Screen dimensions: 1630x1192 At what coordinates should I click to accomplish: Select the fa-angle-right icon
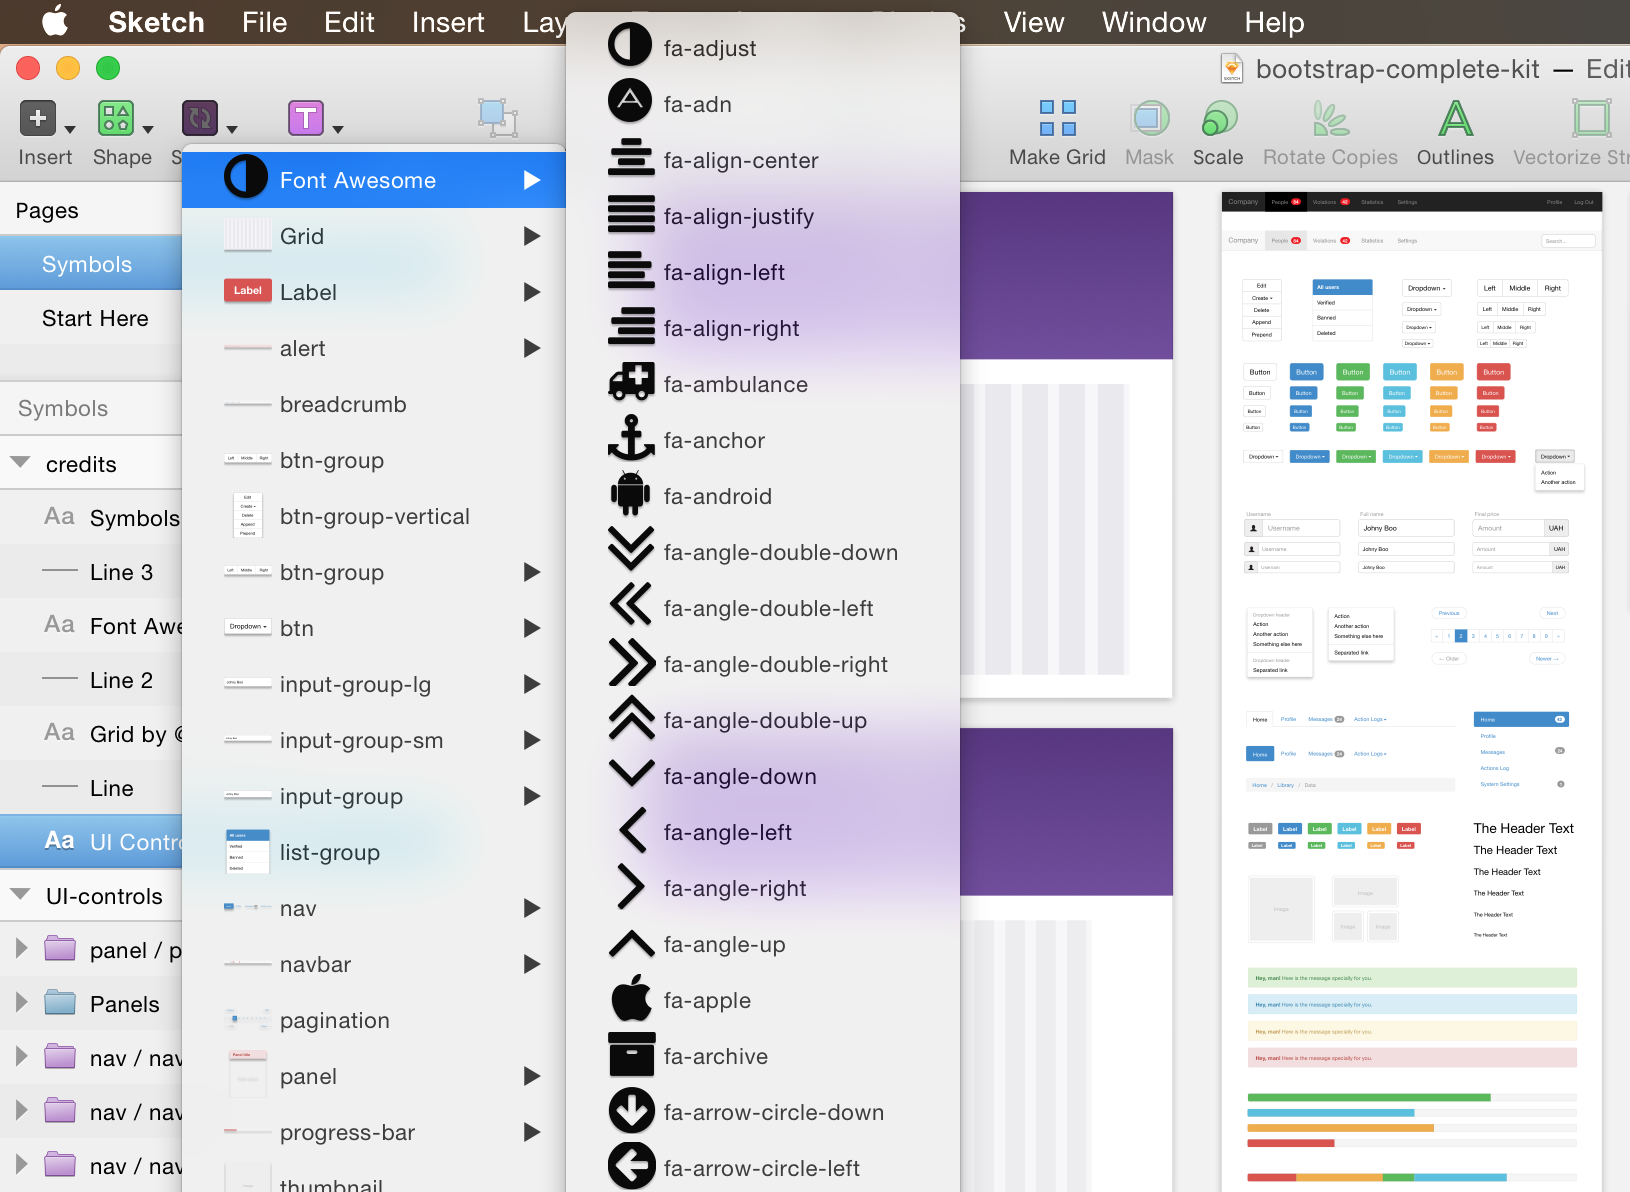(763, 888)
